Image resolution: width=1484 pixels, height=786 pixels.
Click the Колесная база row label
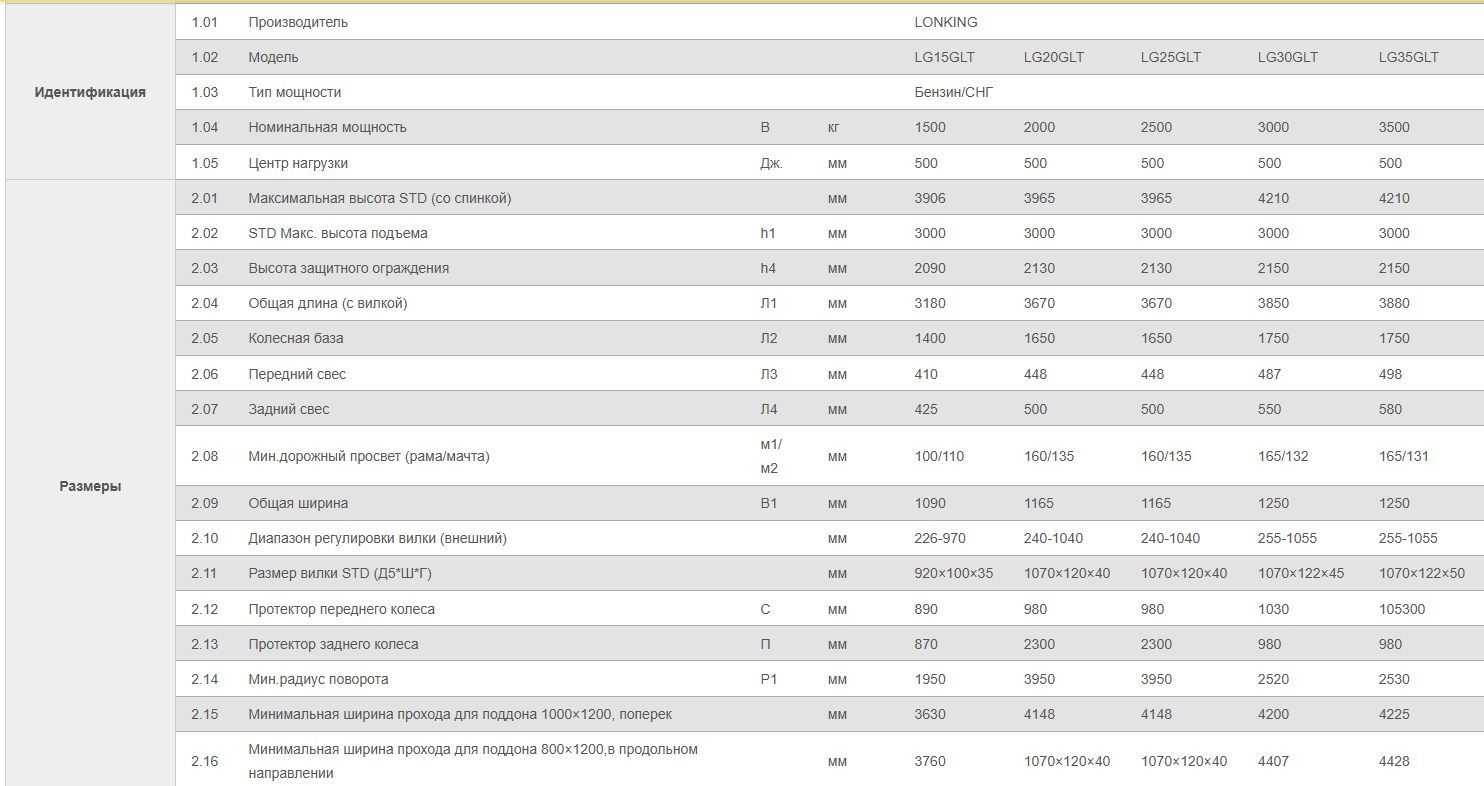tap(296, 338)
